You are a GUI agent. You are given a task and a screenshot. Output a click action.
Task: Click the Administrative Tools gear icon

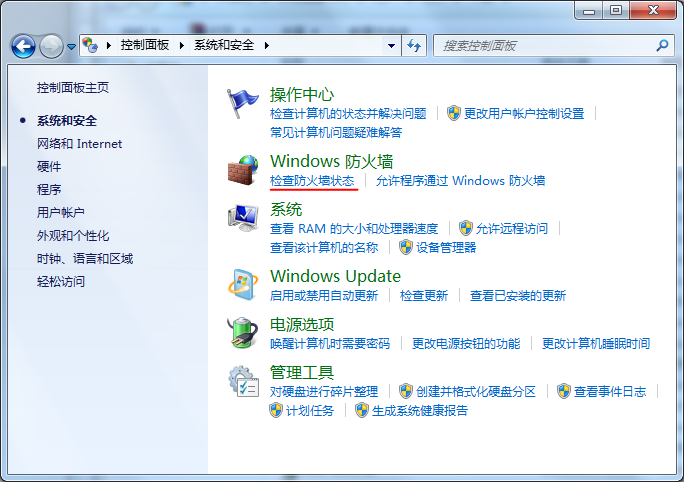243,381
